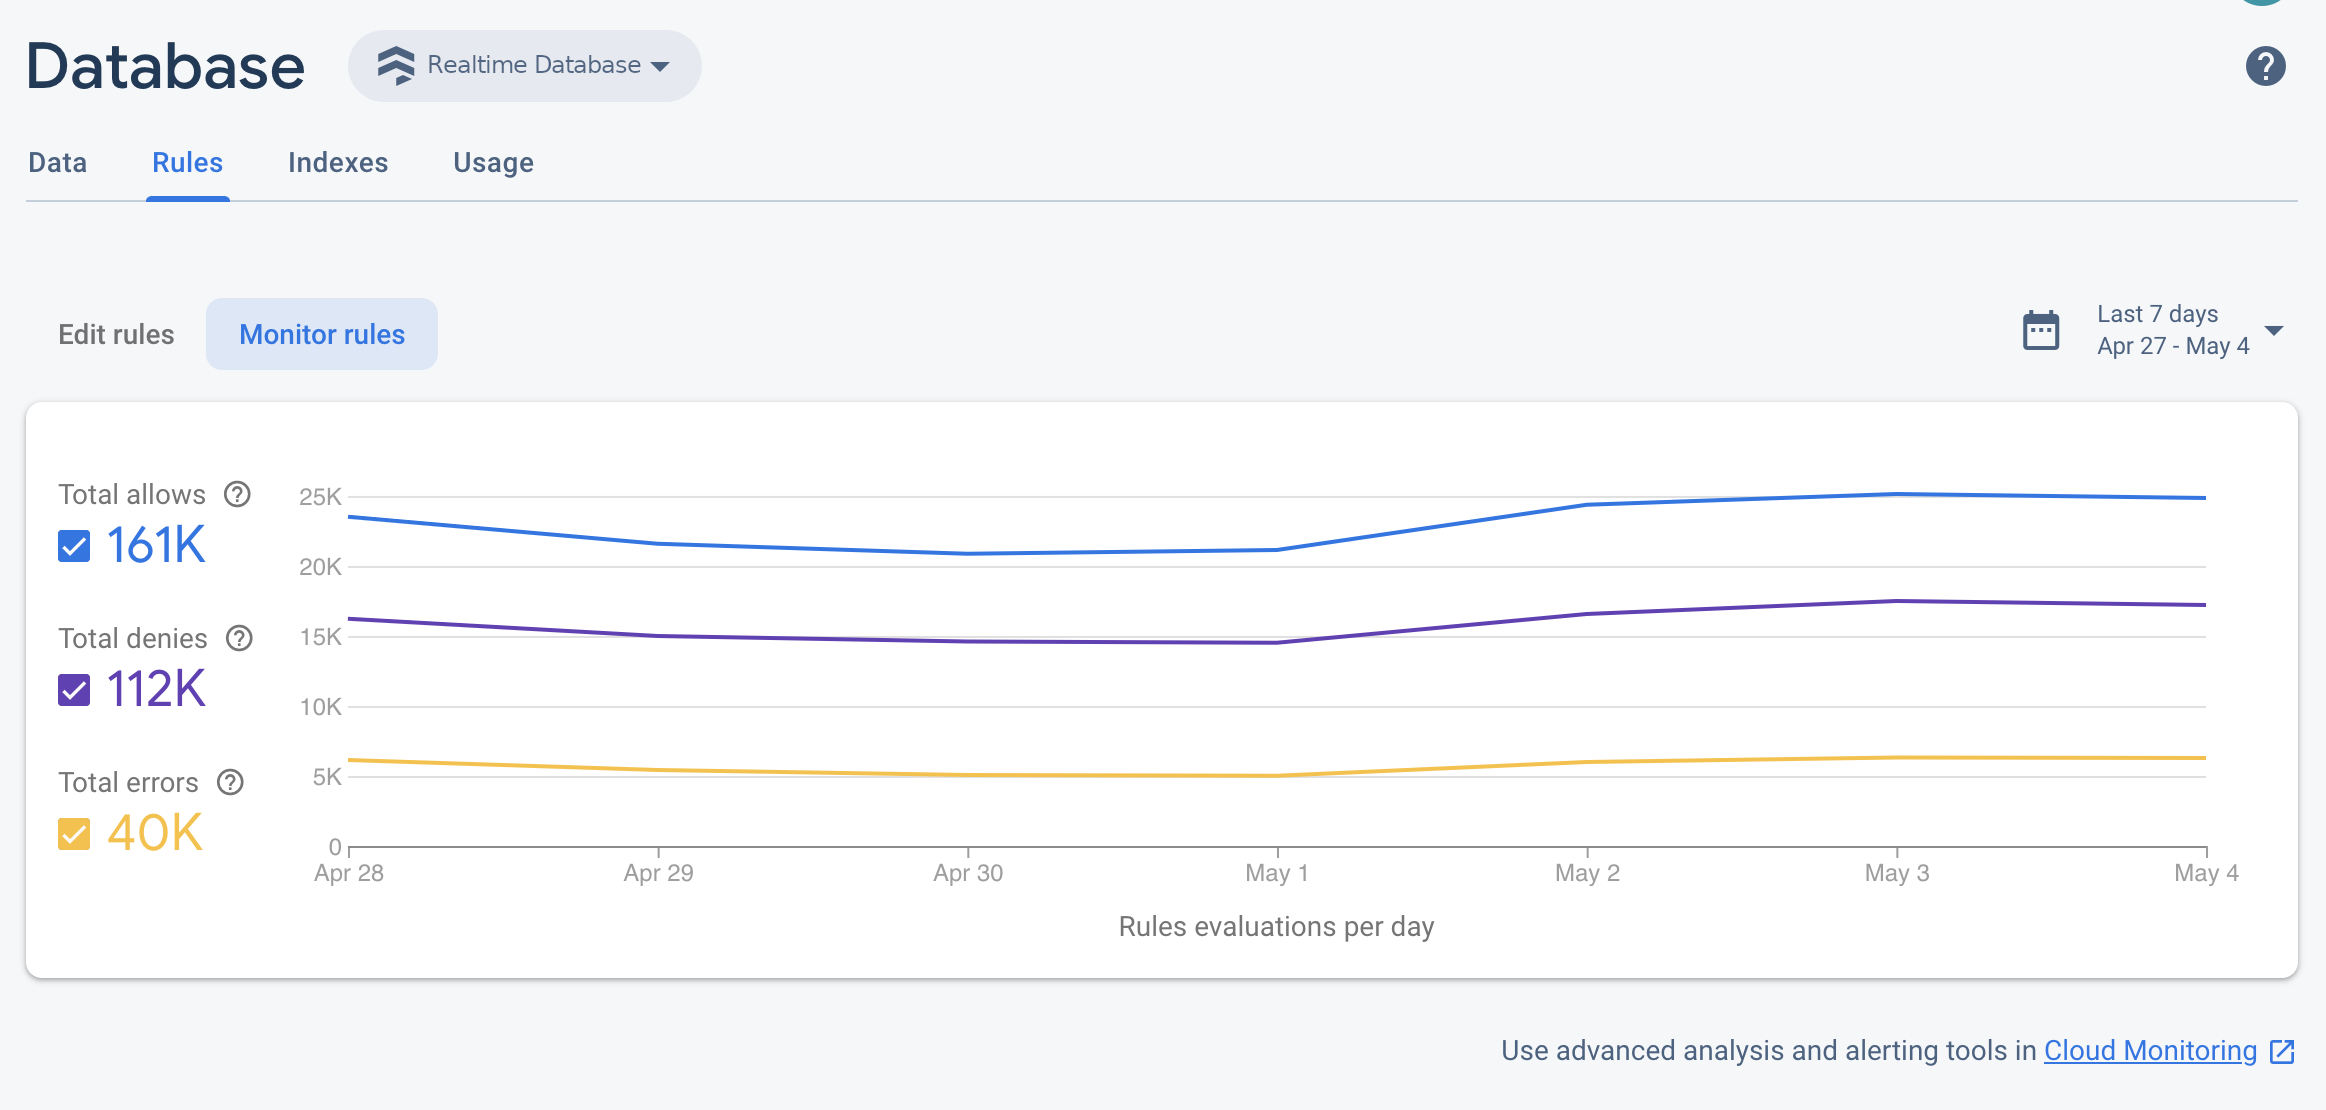Click the Usage tab
The height and width of the screenshot is (1110, 2326).
pos(494,162)
